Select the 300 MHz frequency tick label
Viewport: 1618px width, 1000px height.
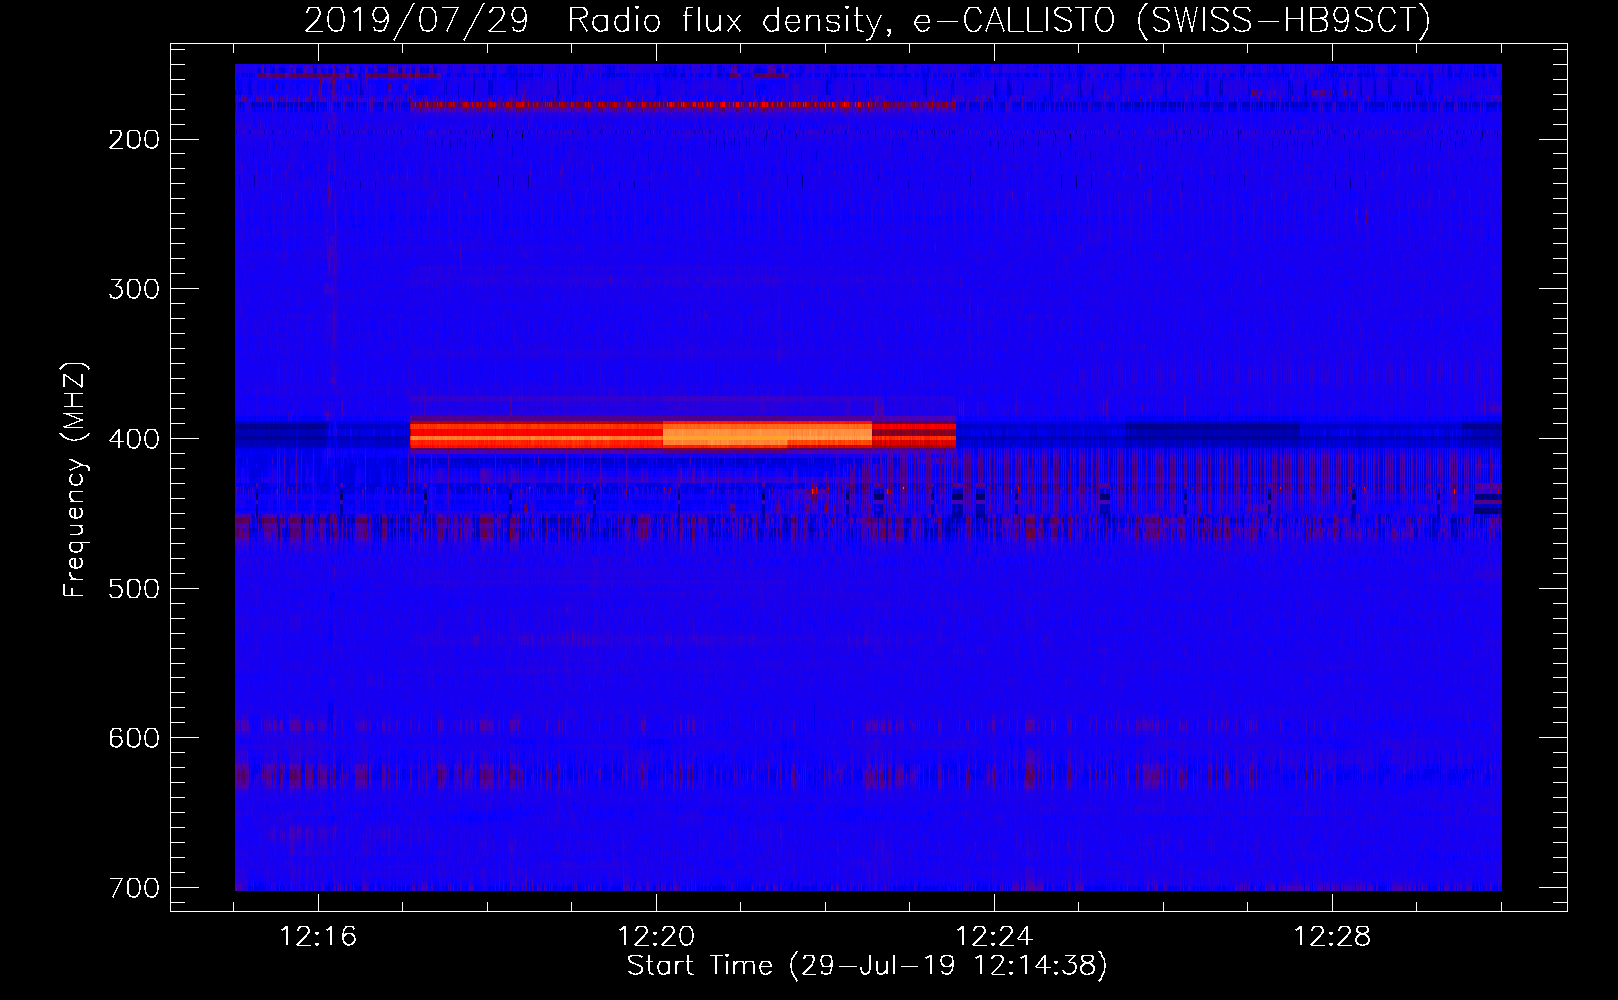[x=134, y=289]
